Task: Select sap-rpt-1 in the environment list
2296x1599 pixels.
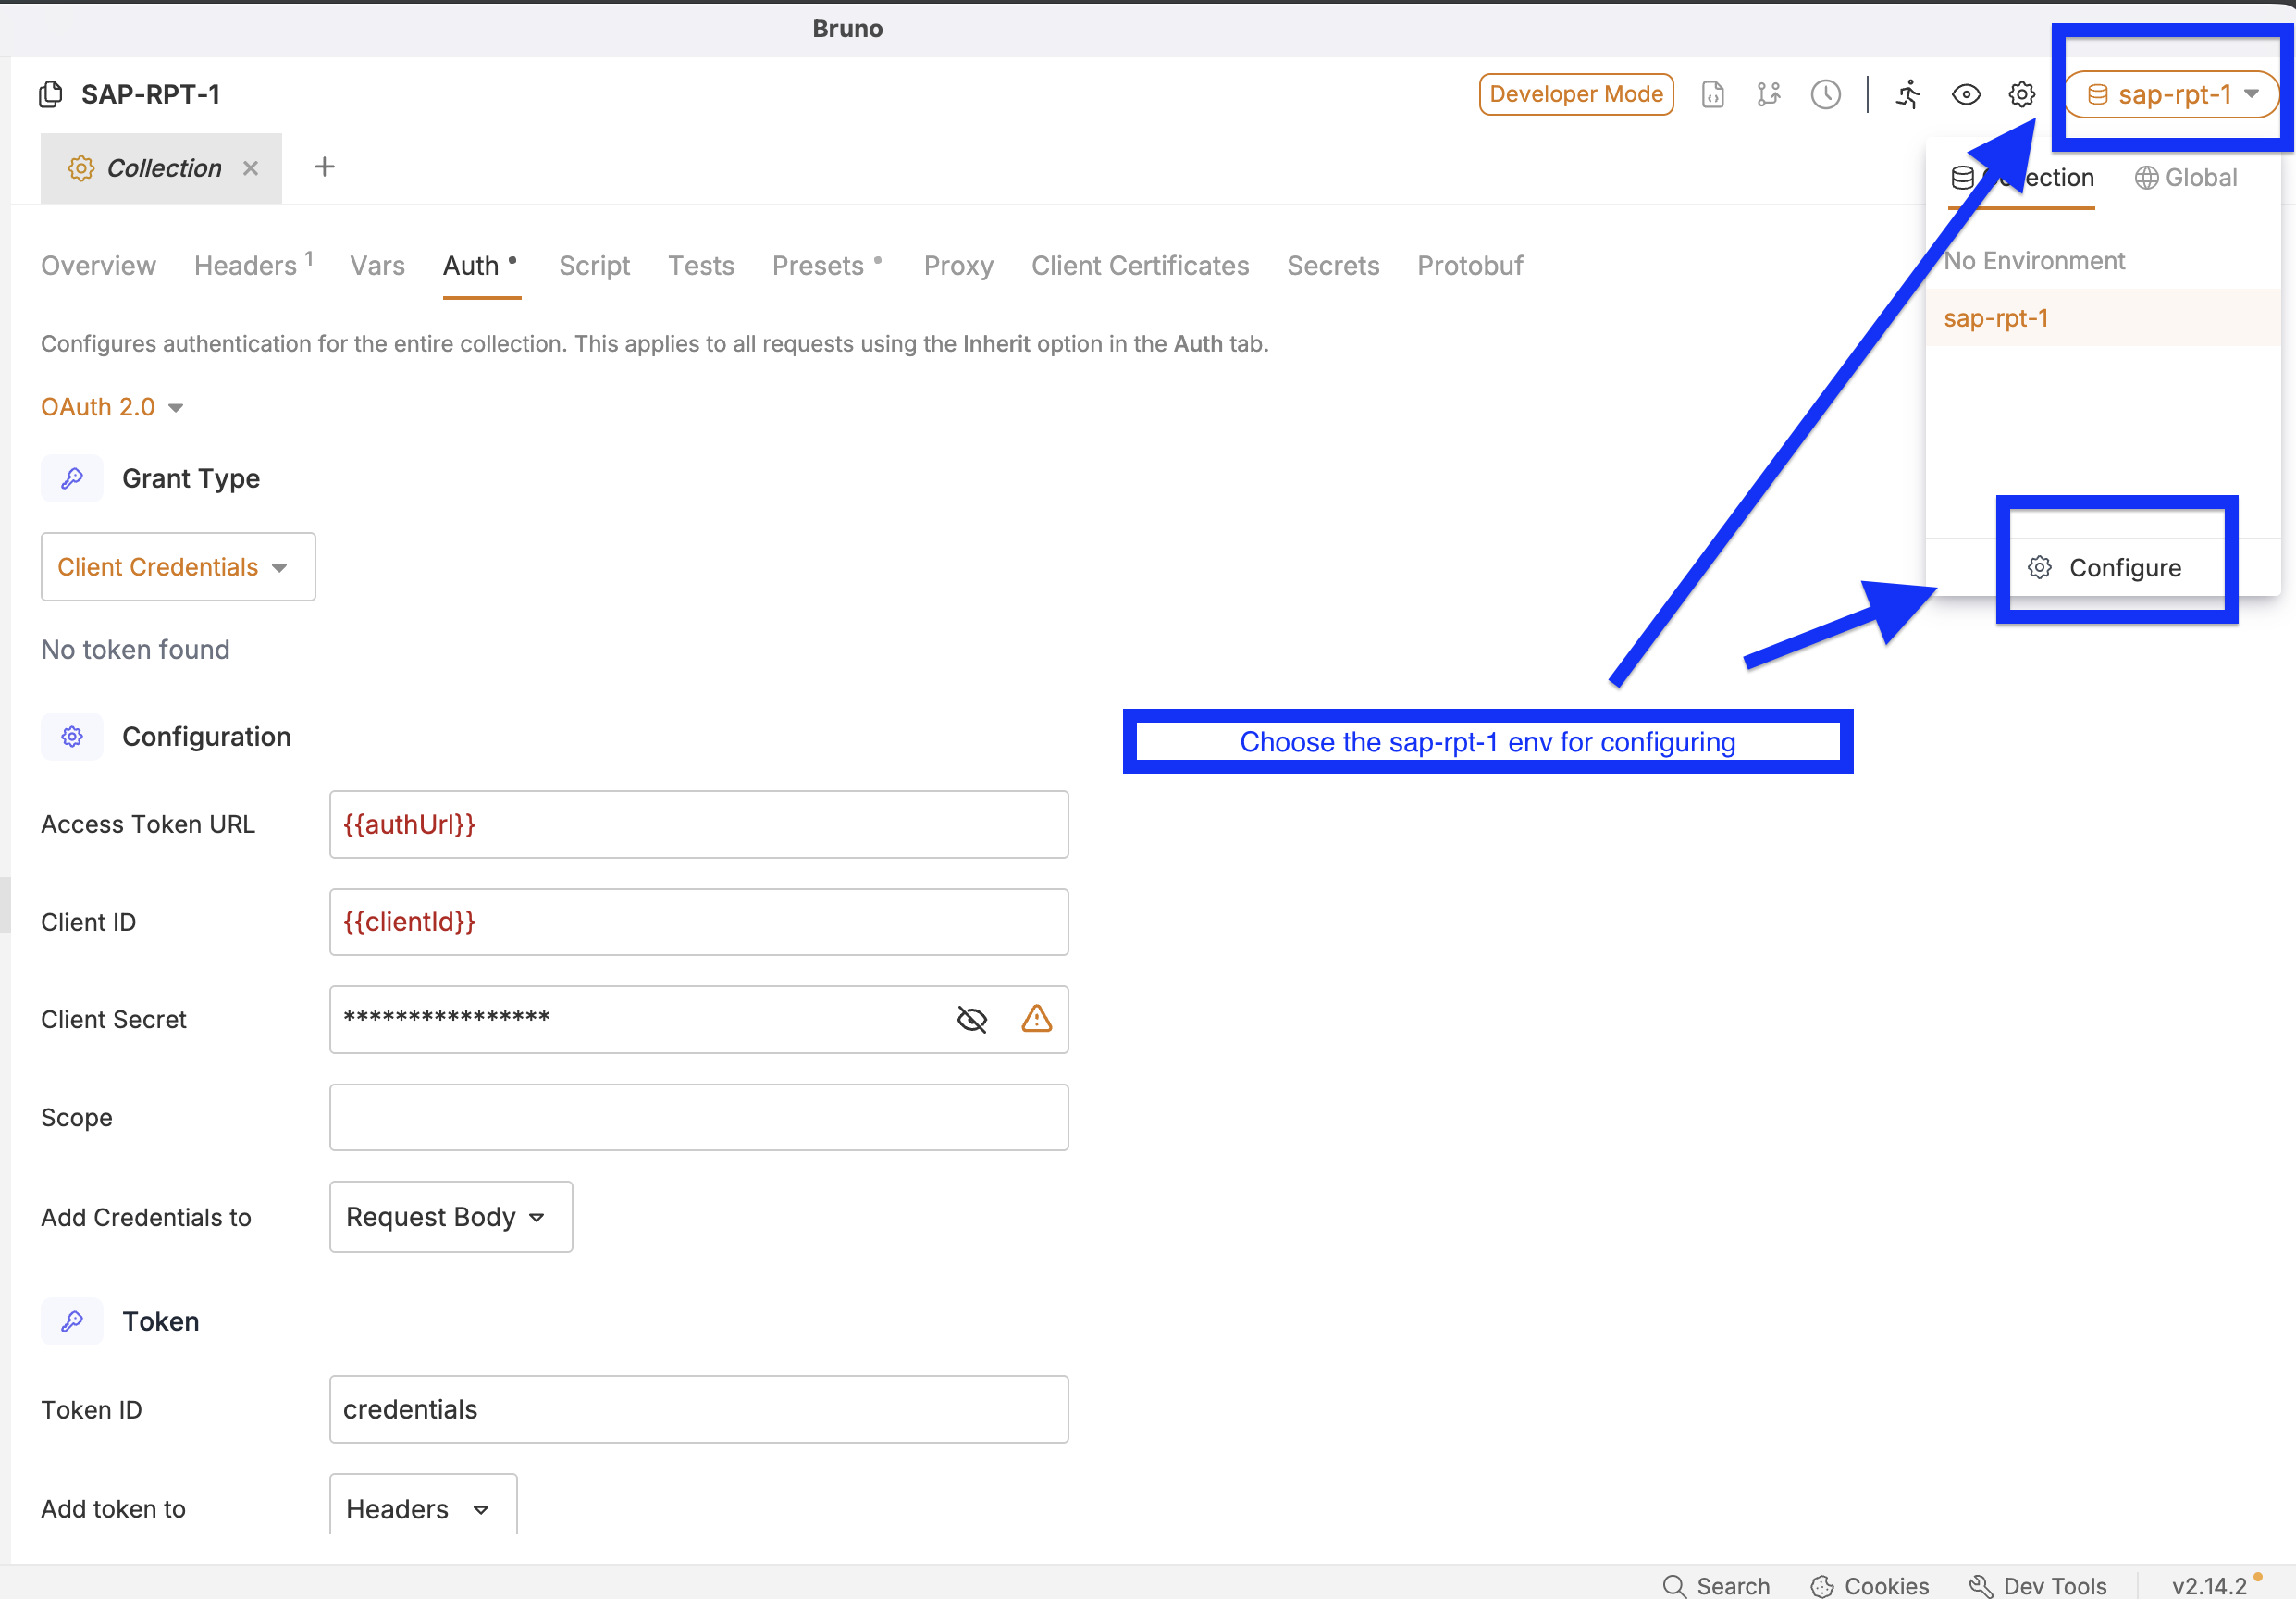Action: [x=2103, y=318]
